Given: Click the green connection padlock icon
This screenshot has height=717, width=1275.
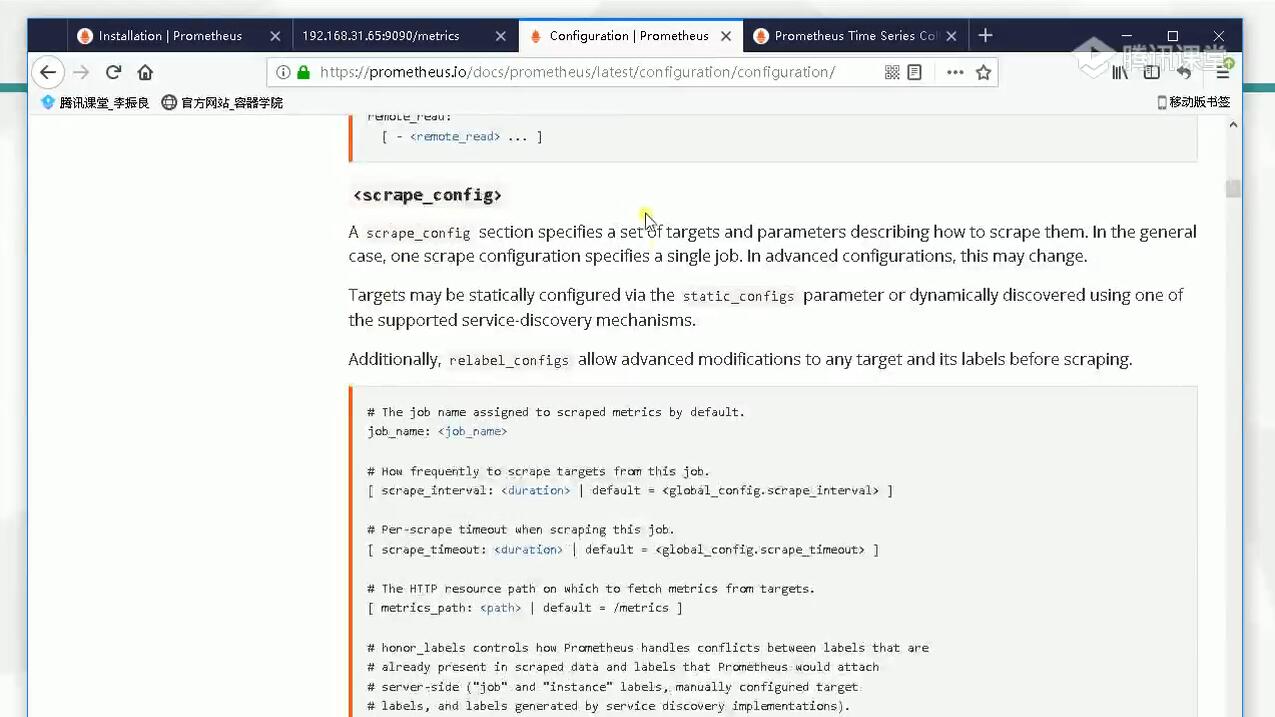Looking at the screenshot, I should [303, 72].
